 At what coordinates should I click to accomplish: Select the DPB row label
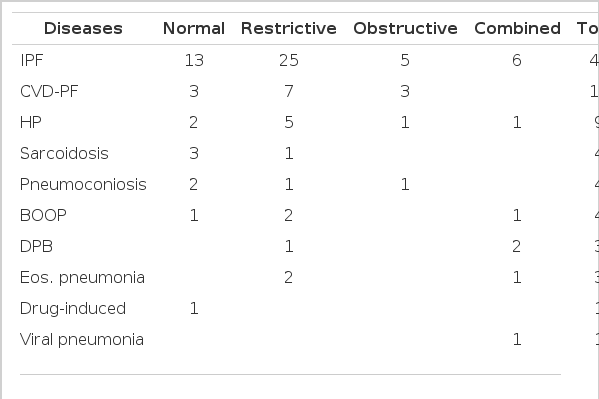tap(36, 246)
